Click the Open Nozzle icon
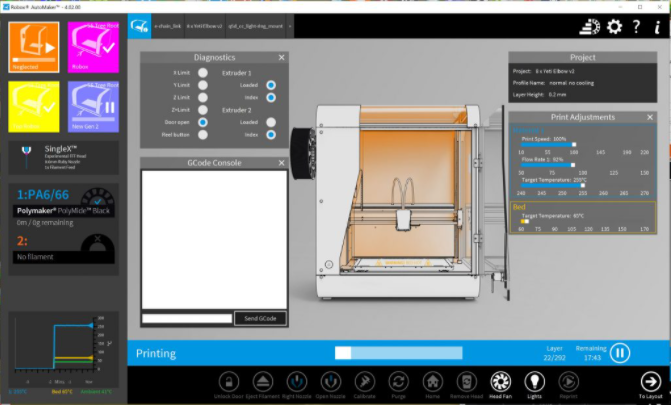 [330, 381]
